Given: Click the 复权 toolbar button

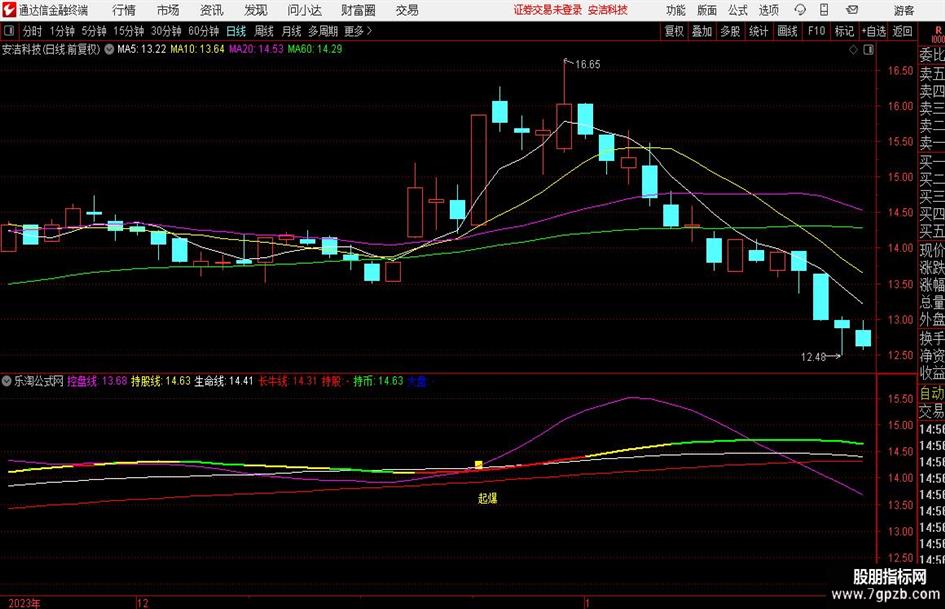Looking at the screenshot, I should click(x=674, y=31).
